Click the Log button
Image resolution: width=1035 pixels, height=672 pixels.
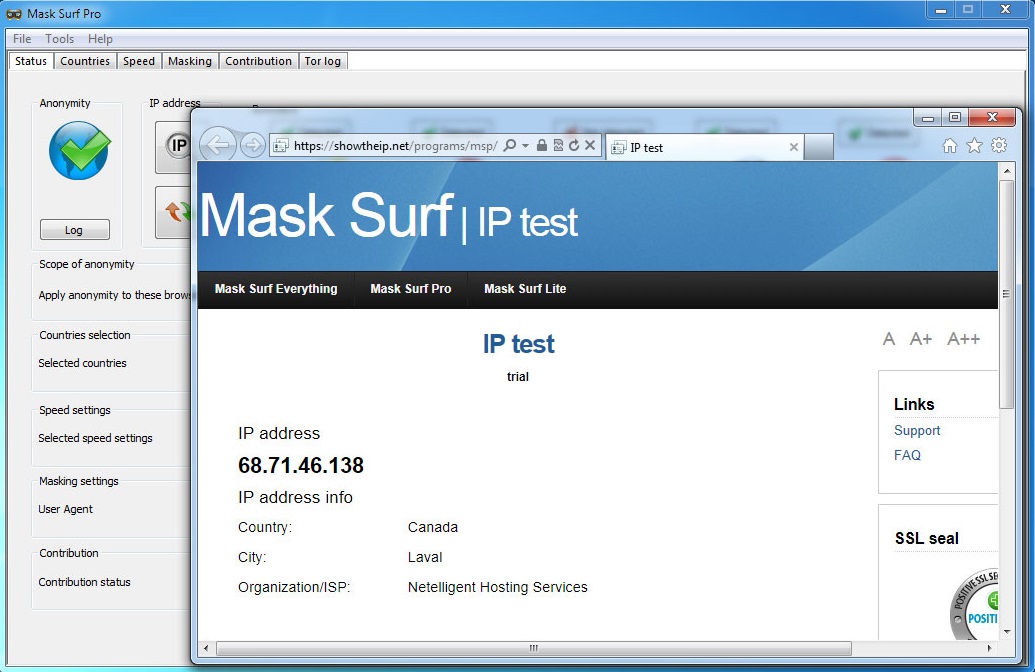click(x=75, y=230)
